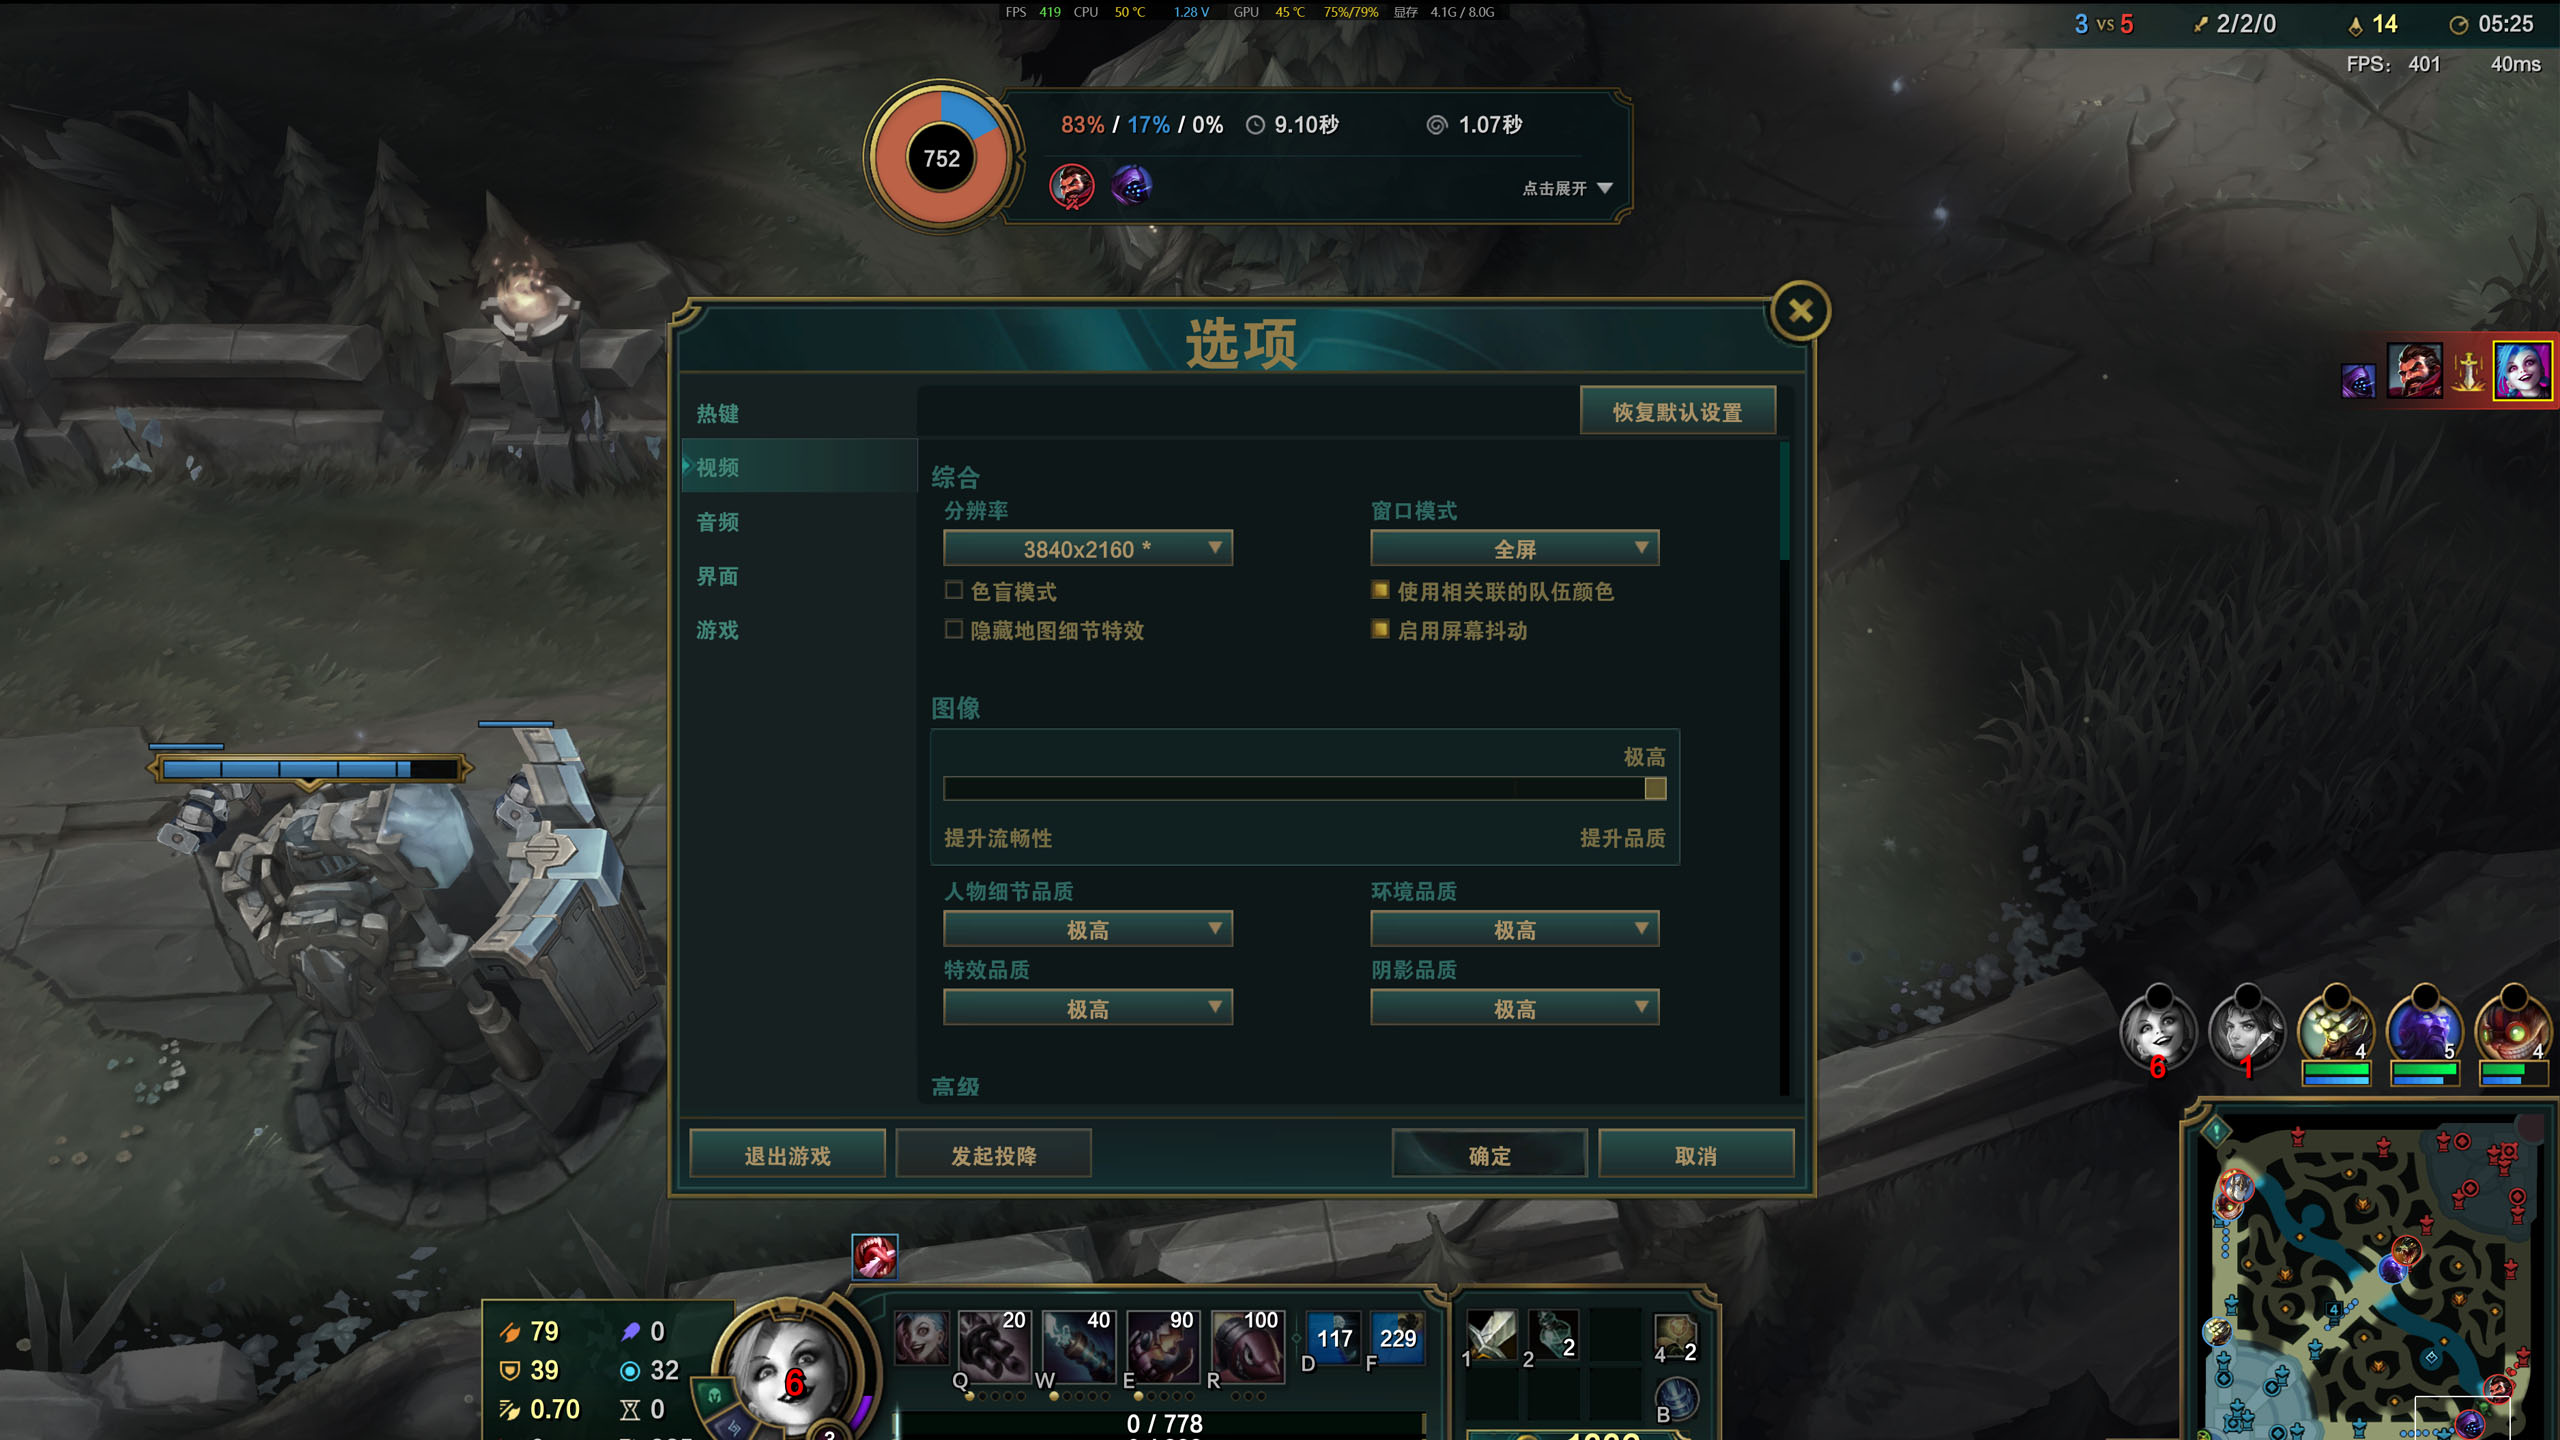Open the 分辨率 3840x2160 dropdown
The height and width of the screenshot is (1440, 2560).
1088,548
